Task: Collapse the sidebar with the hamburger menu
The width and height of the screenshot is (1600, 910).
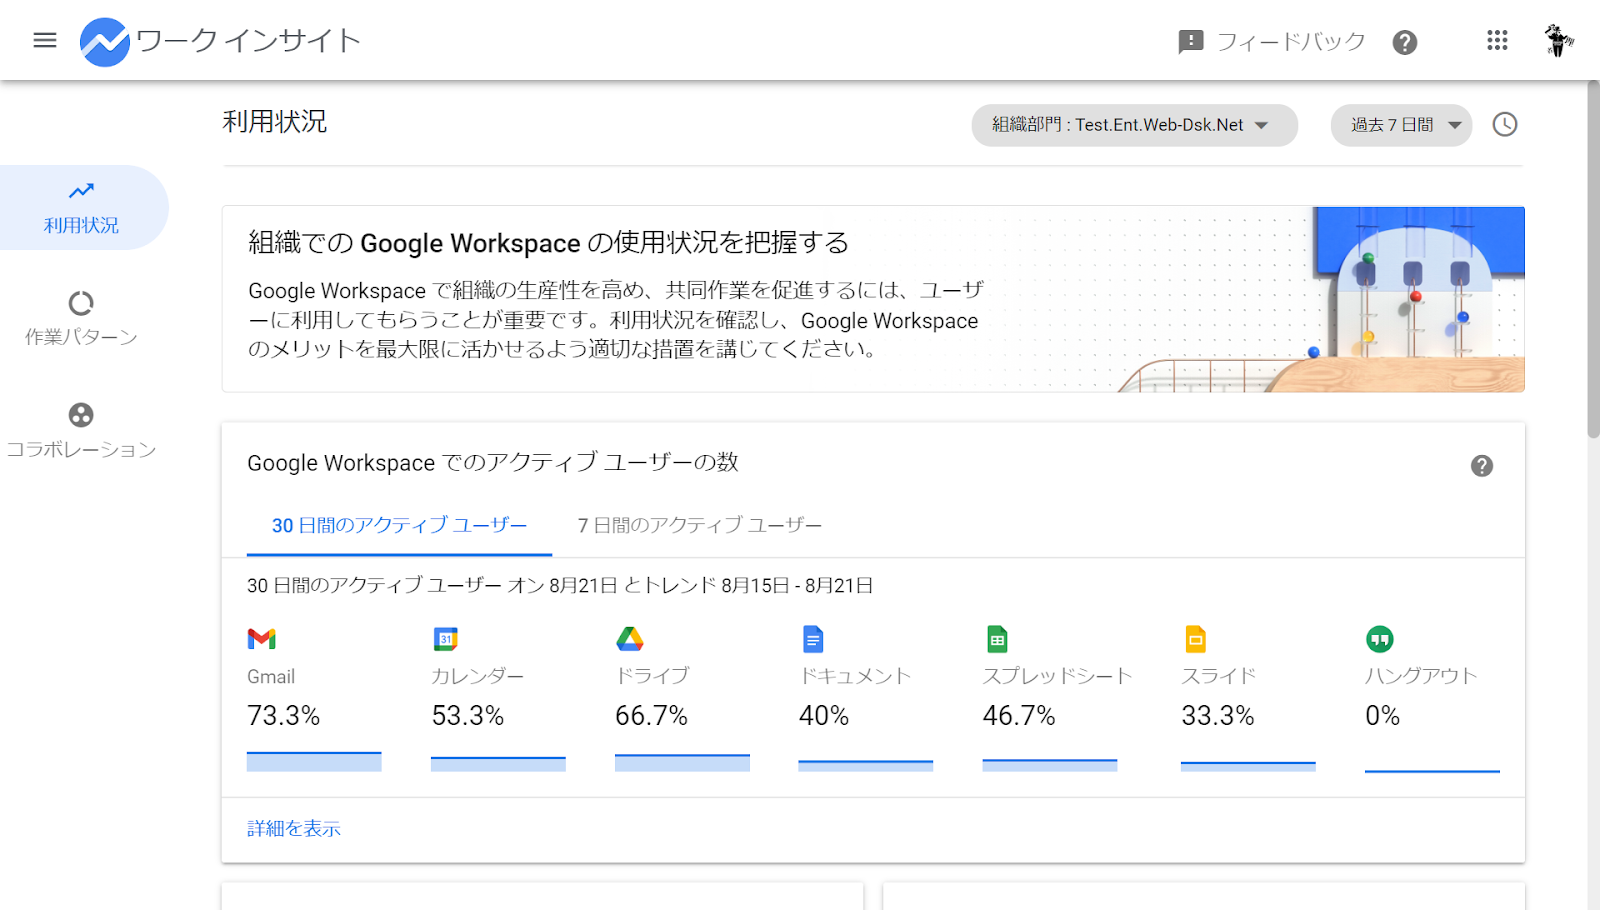Action: pyautogui.click(x=44, y=40)
